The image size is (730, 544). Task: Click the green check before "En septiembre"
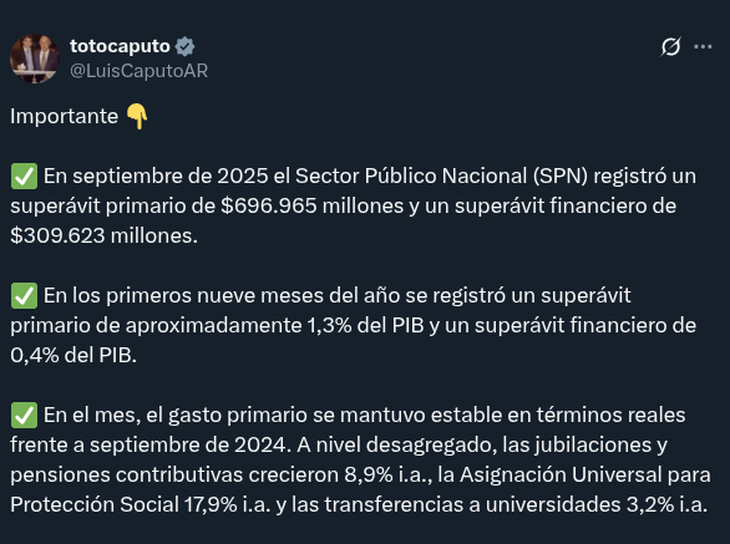[23, 177]
